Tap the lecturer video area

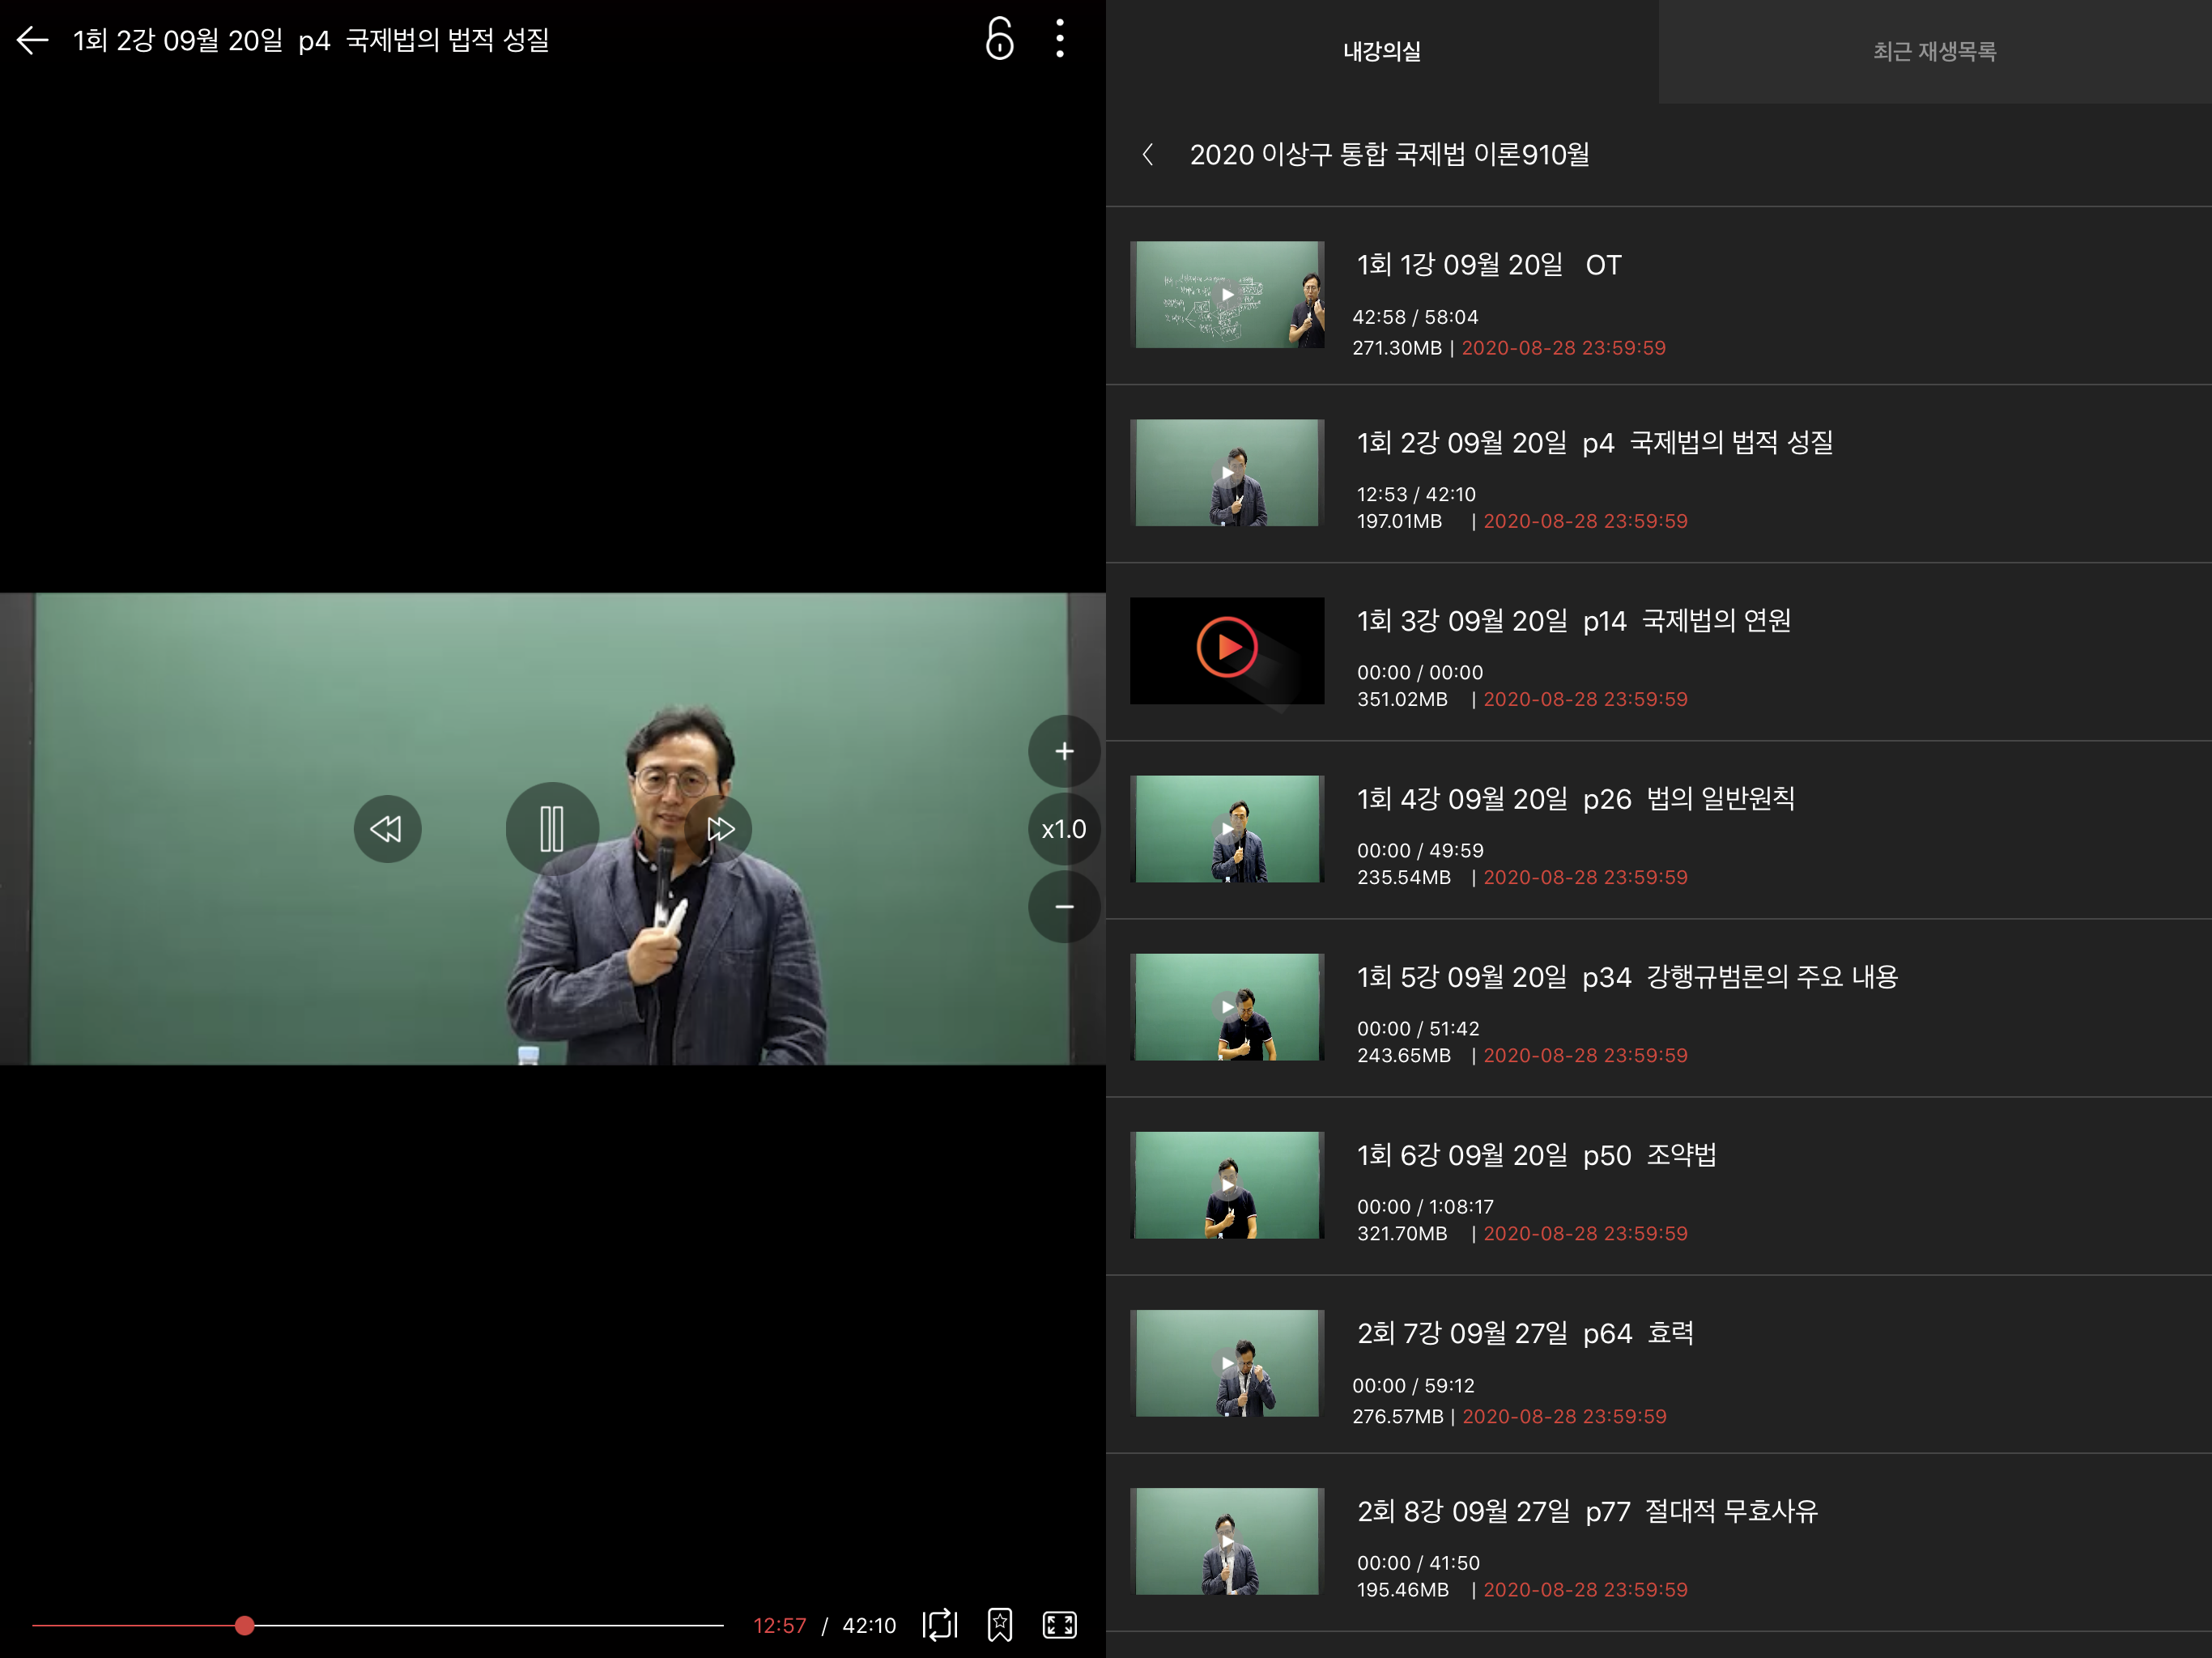tap(552, 829)
